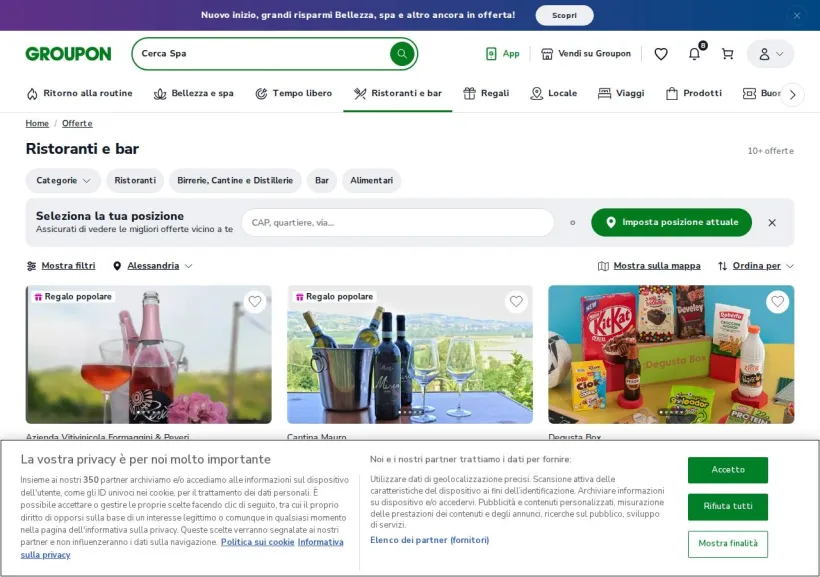
Task: Click Rifiuta tutti in privacy banner
Action: pyautogui.click(x=728, y=506)
